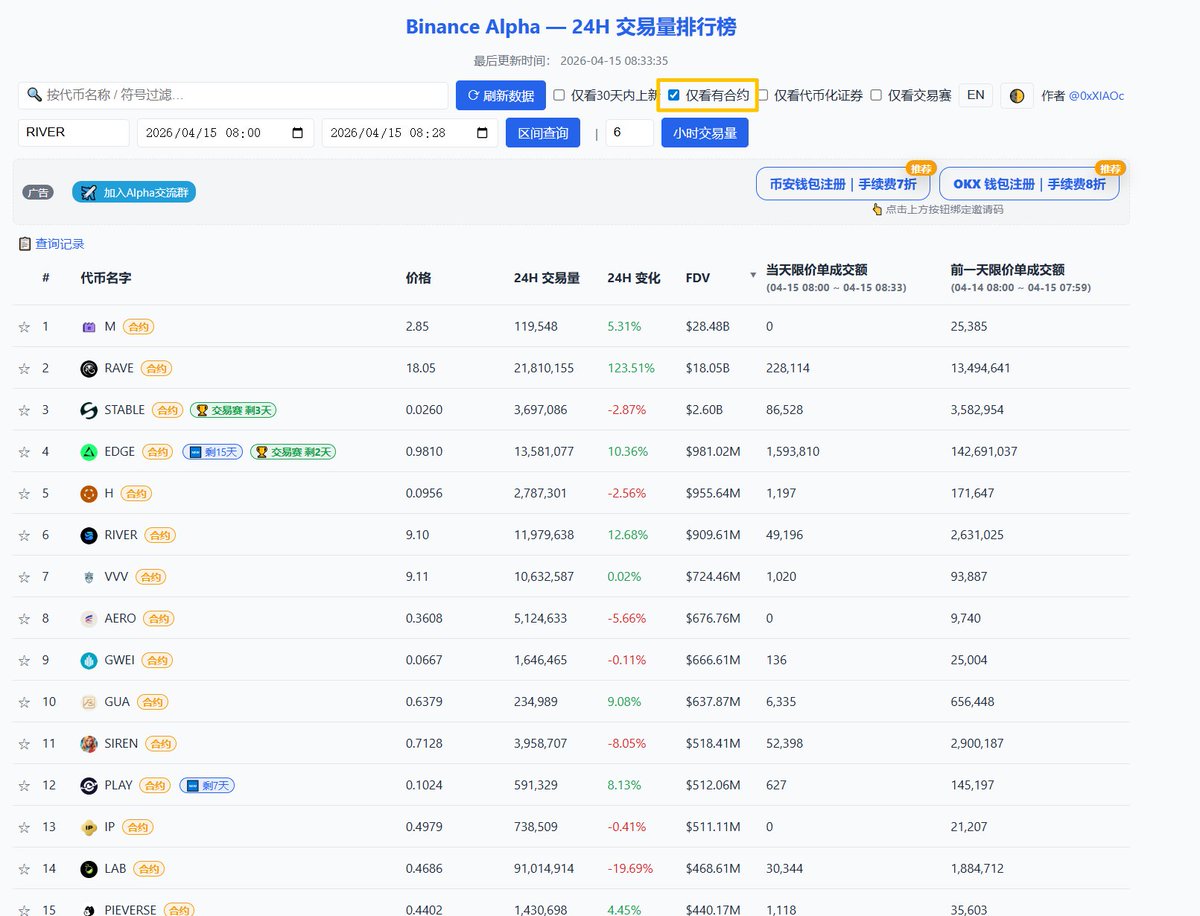Open end datetime calendar picker
This screenshot has height=916, width=1200.
click(481, 133)
